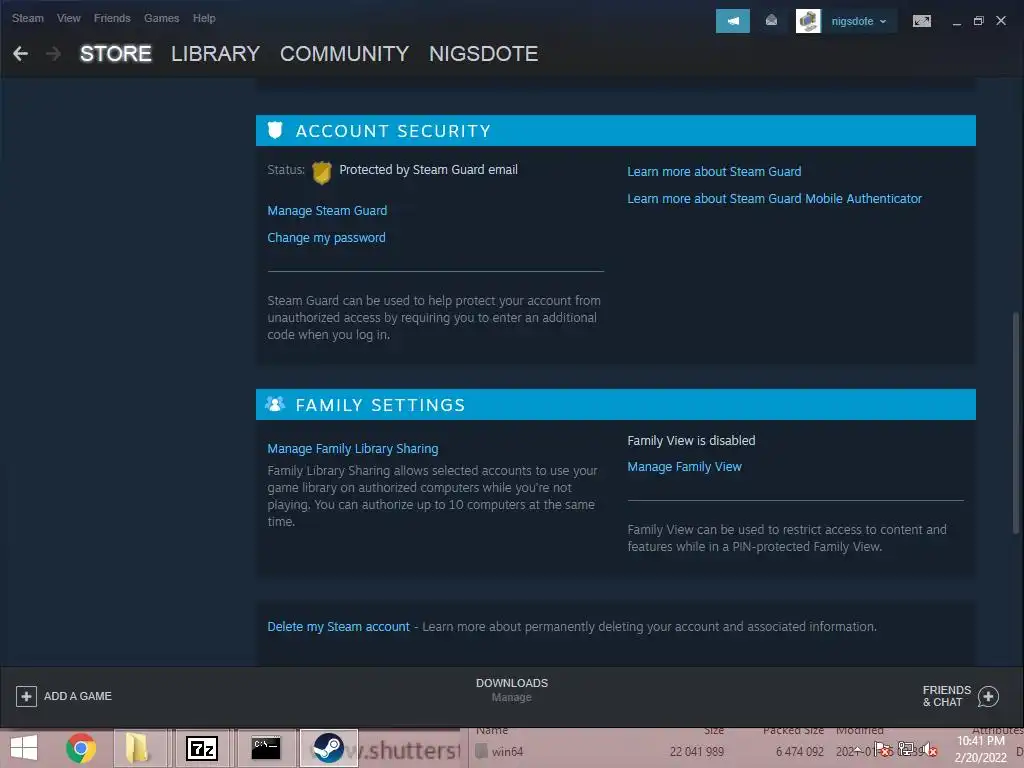The width and height of the screenshot is (1024, 768).
Task: Open the Windows Start button
Action: [24, 748]
